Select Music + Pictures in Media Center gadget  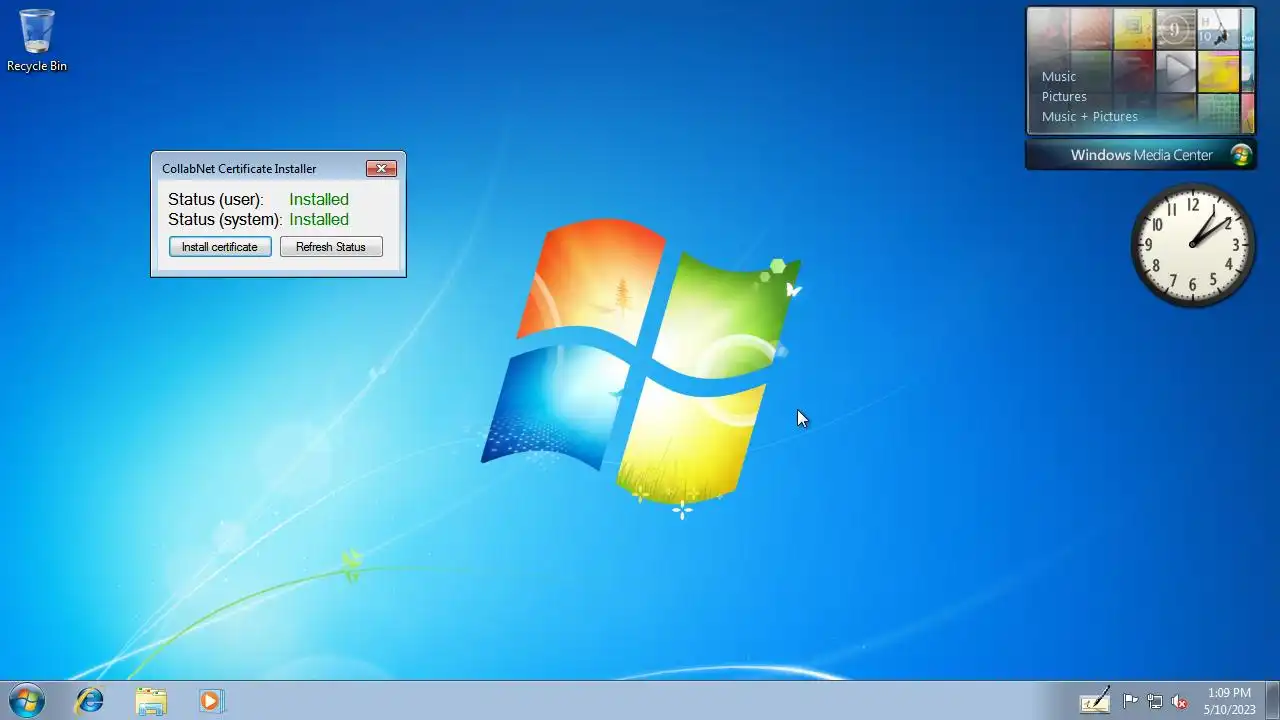coord(1090,116)
